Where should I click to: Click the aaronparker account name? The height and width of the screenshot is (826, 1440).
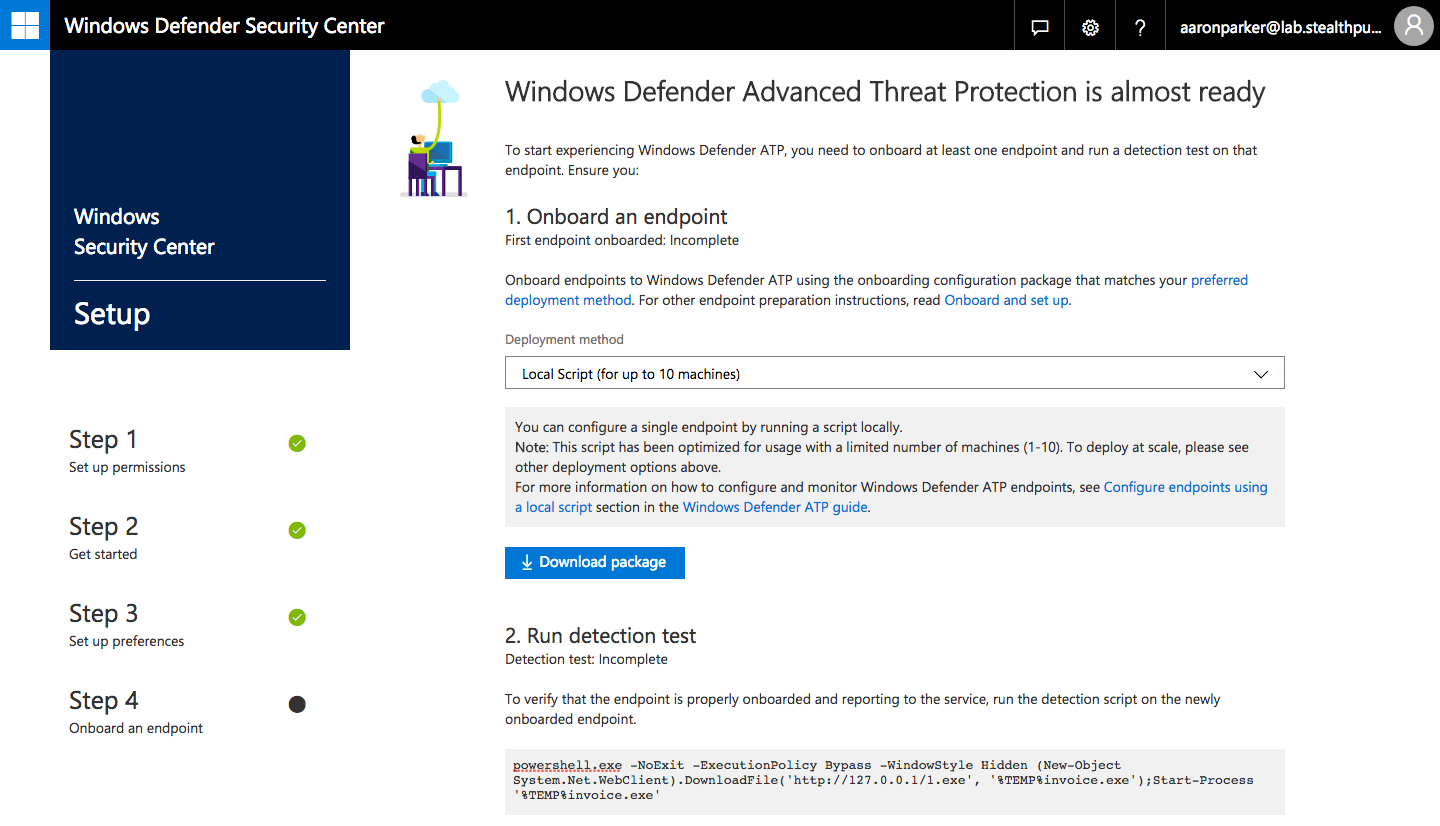(1281, 28)
